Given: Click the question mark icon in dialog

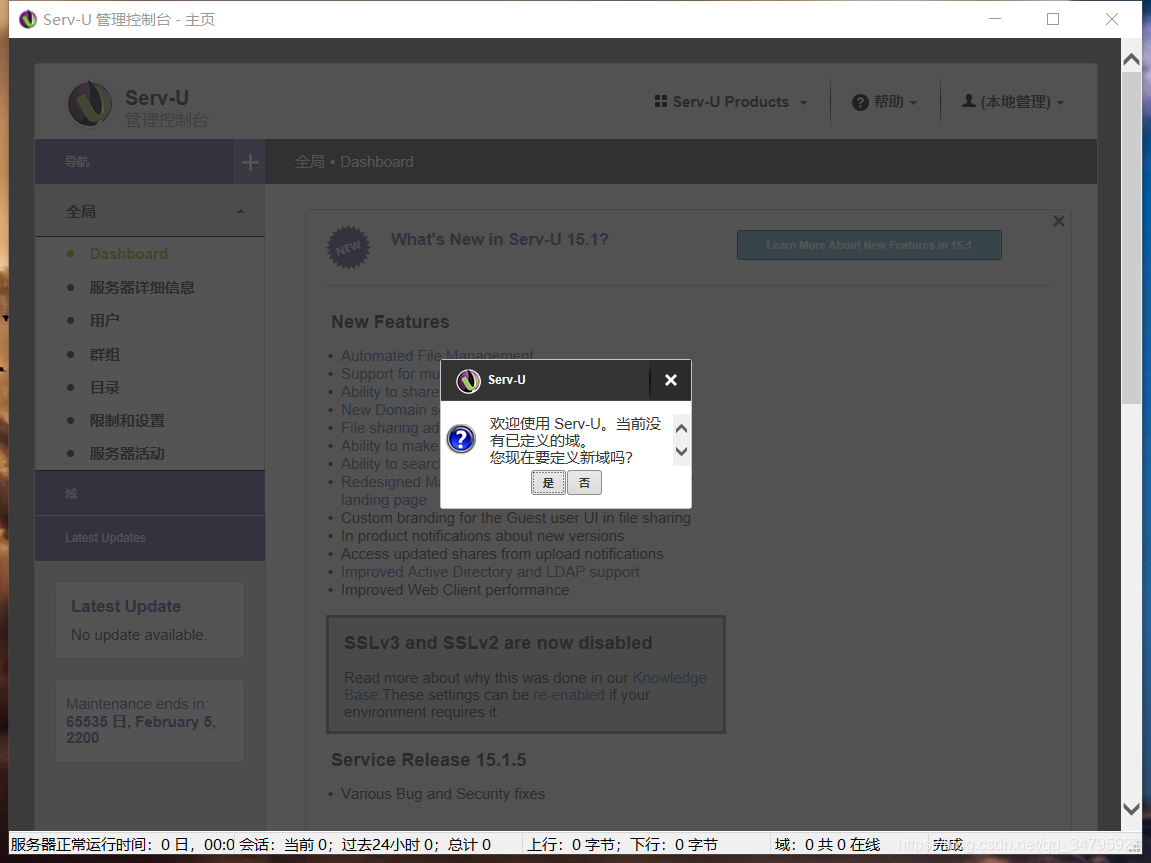Looking at the screenshot, I should coord(461,440).
